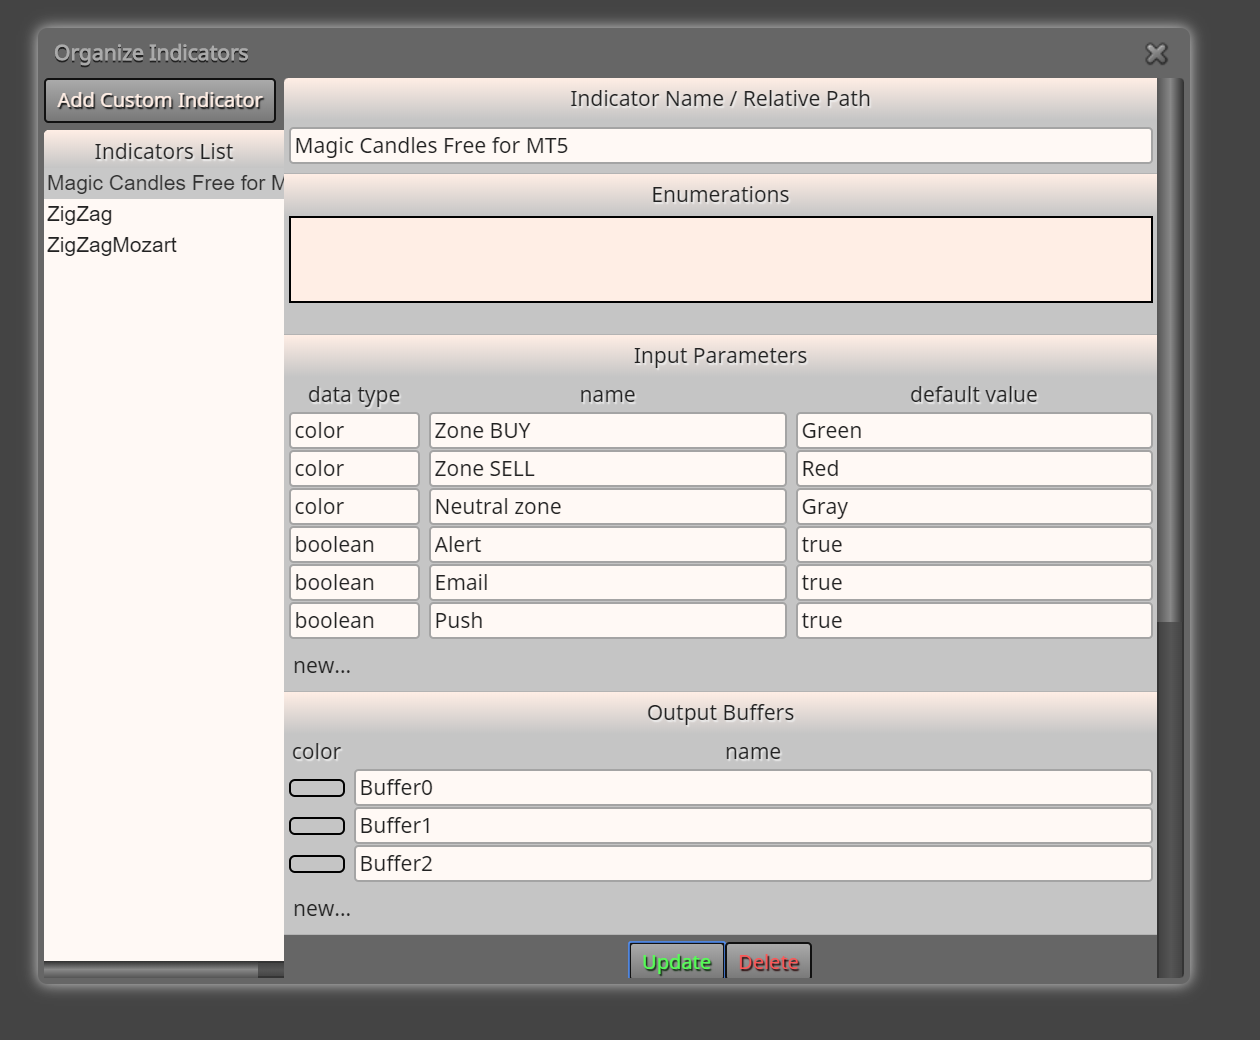Open data type field for Alert row
Image resolution: width=1260 pixels, height=1040 pixels.
354,545
